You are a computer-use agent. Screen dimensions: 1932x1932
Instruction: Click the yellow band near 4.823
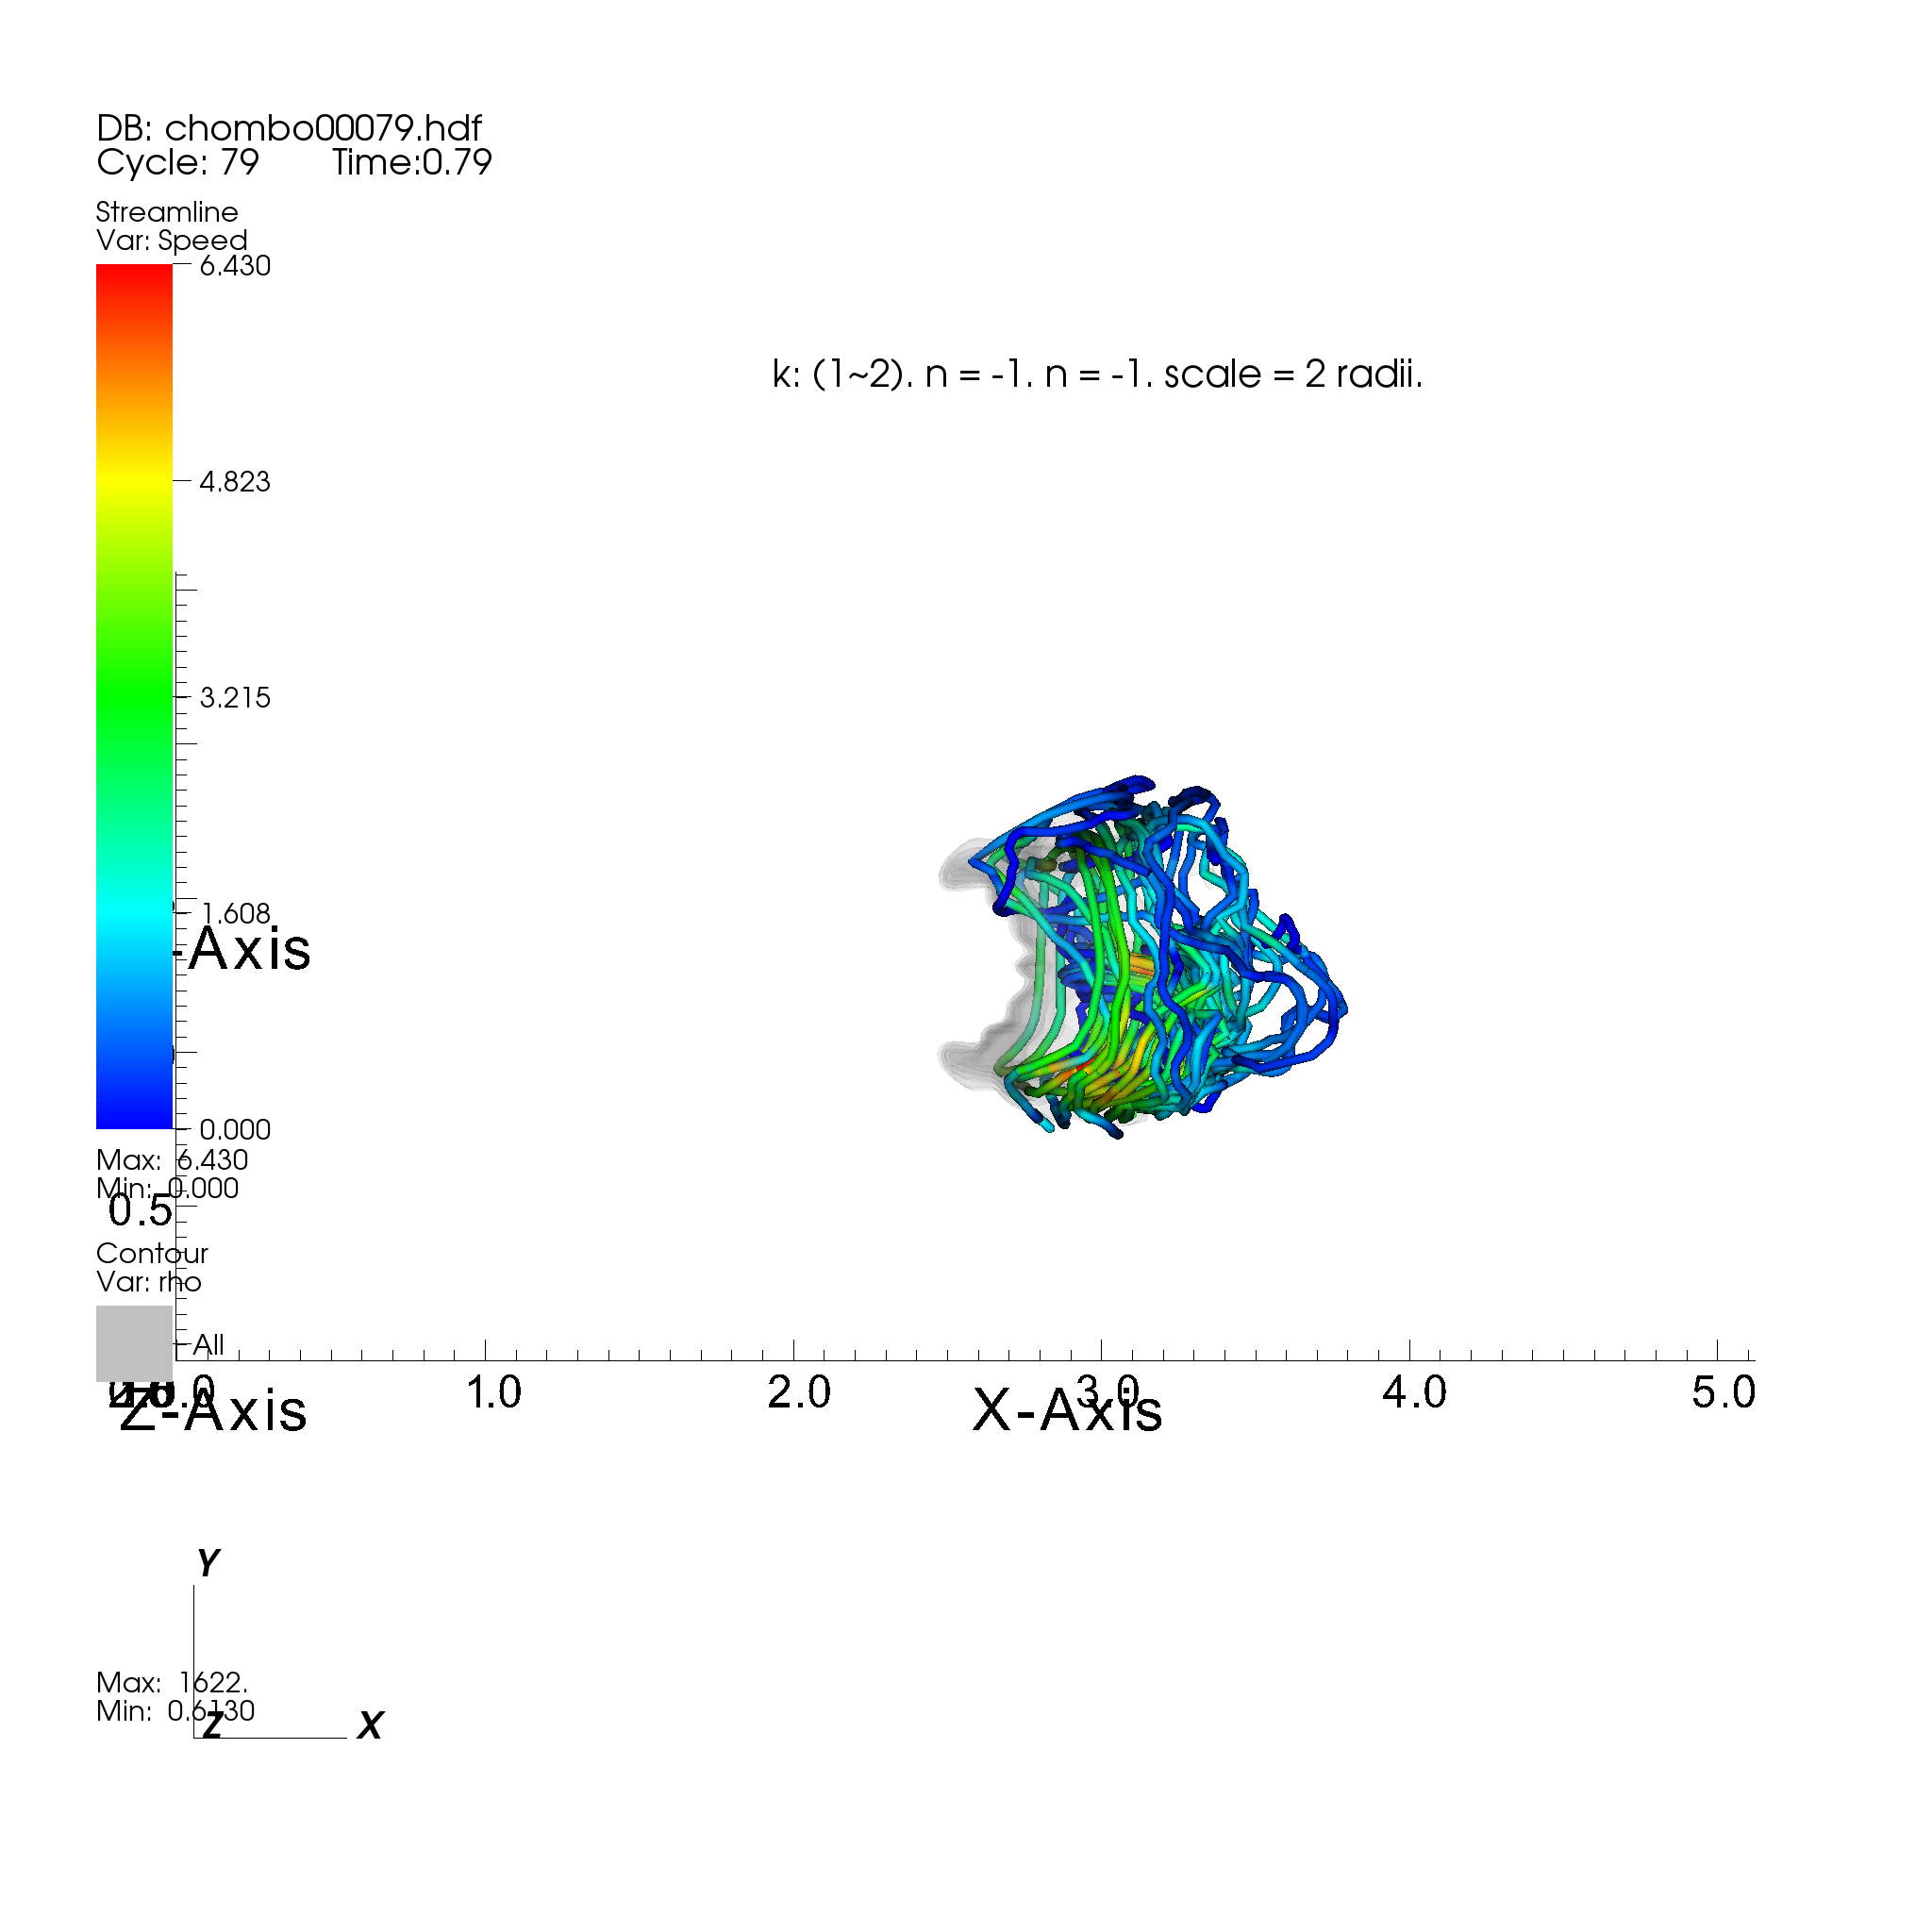[134, 480]
